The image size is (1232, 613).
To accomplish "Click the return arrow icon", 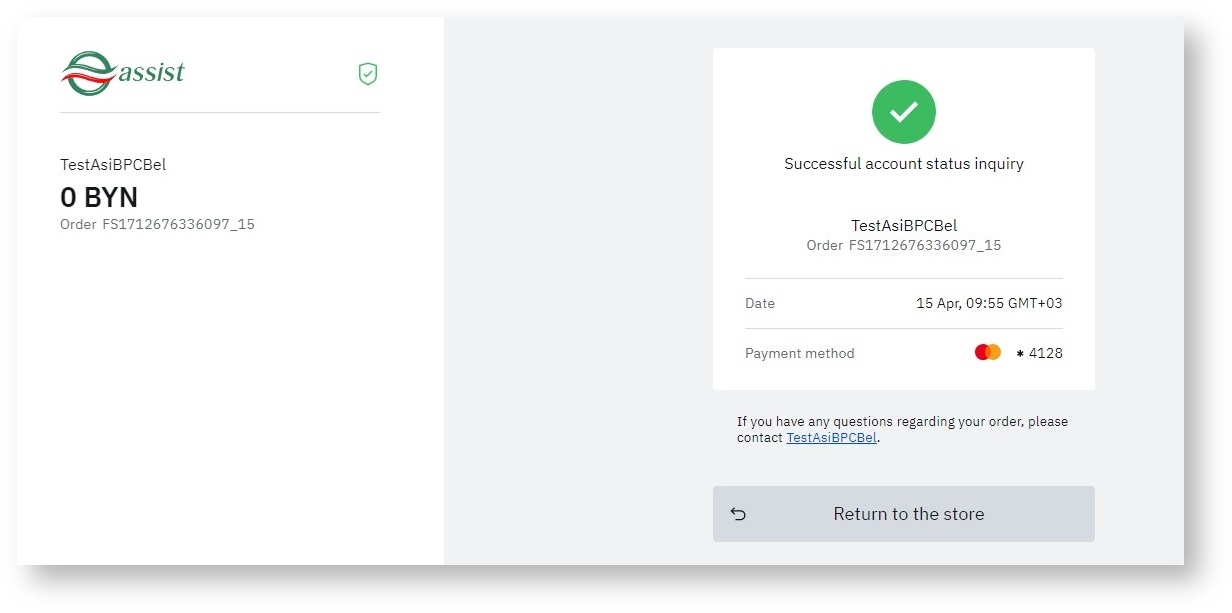I will click(x=738, y=514).
